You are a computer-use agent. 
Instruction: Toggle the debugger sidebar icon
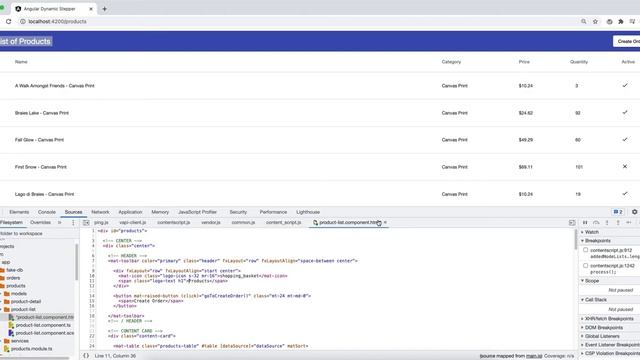572,222
